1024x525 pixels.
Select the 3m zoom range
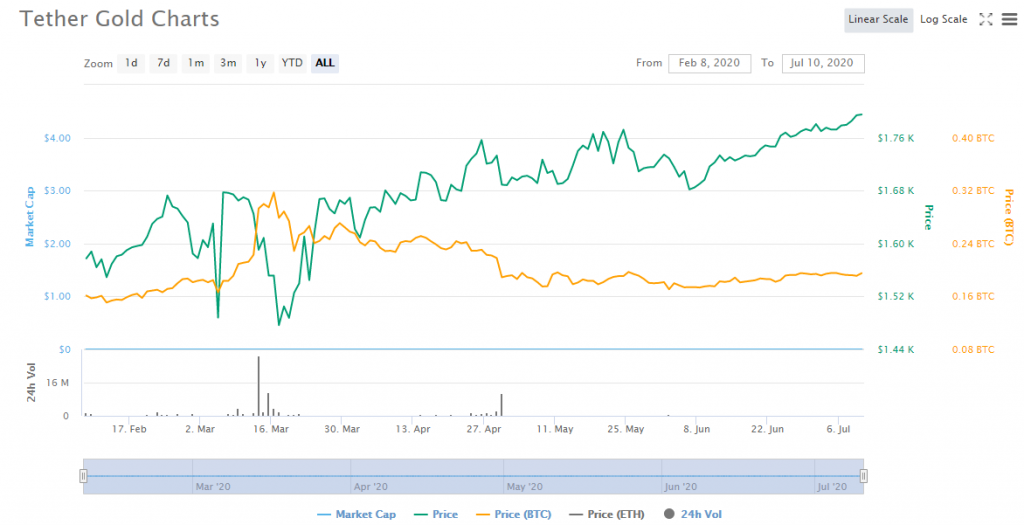pos(228,63)
